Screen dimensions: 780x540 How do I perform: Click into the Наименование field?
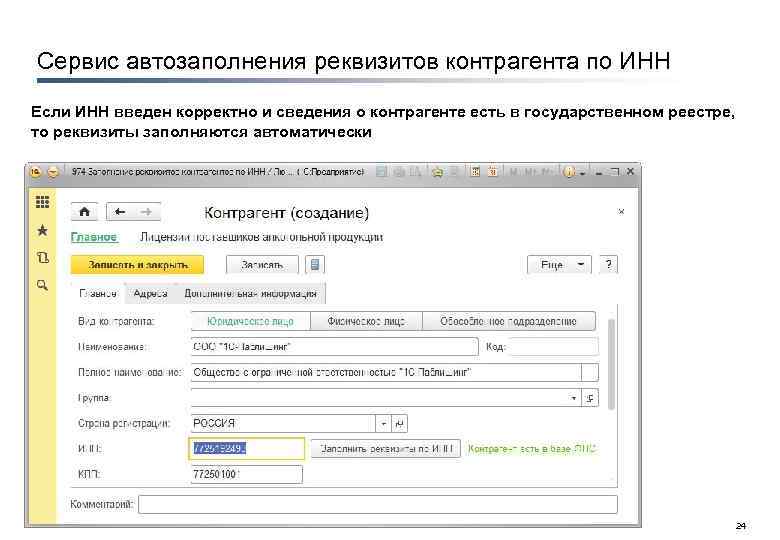[x=334, y=347]
